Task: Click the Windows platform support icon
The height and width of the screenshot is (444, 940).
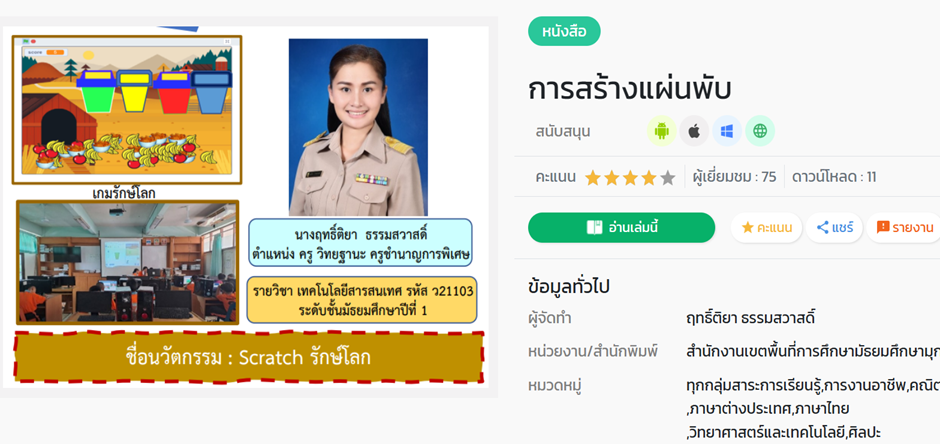Action: (x=727, y=131)
